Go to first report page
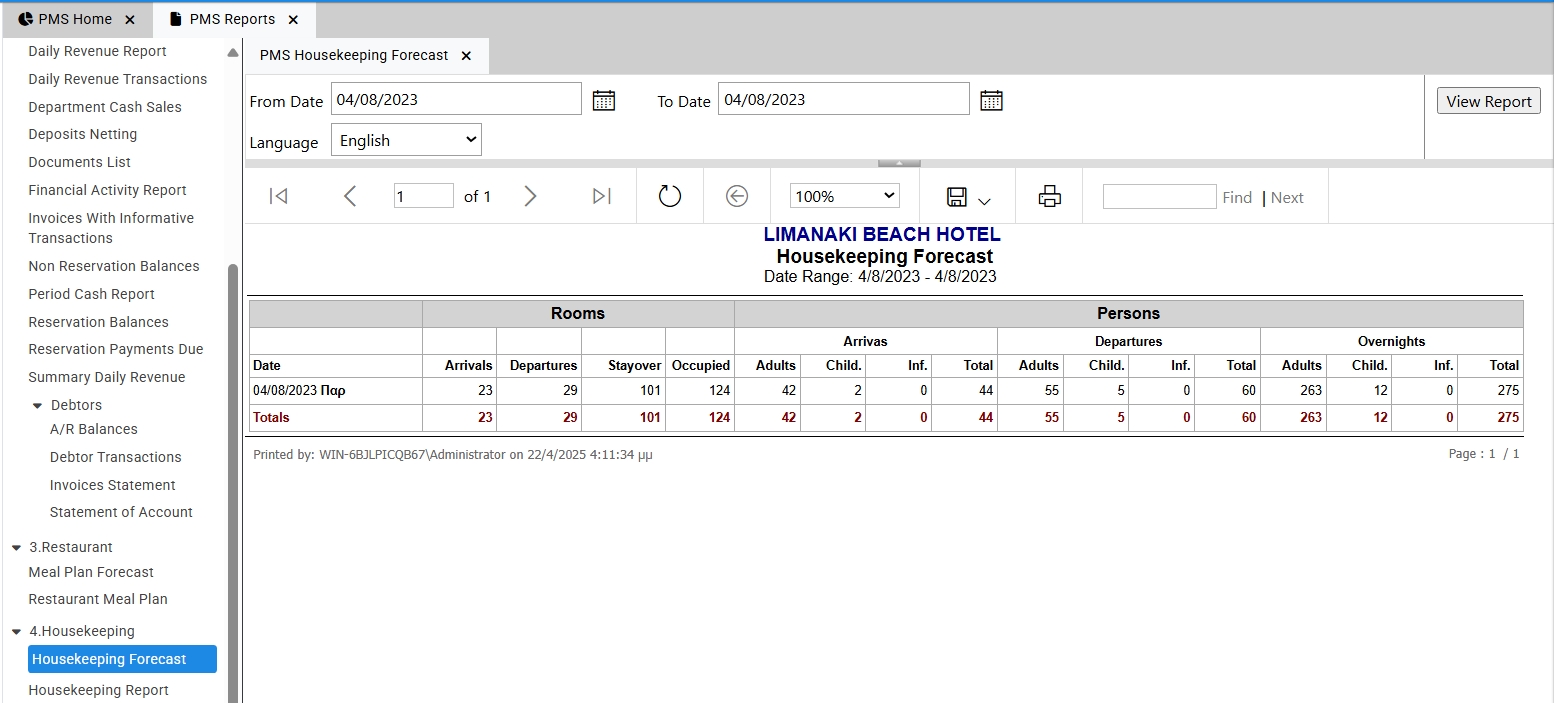The image size is (1554, 703). pos(279,196)
